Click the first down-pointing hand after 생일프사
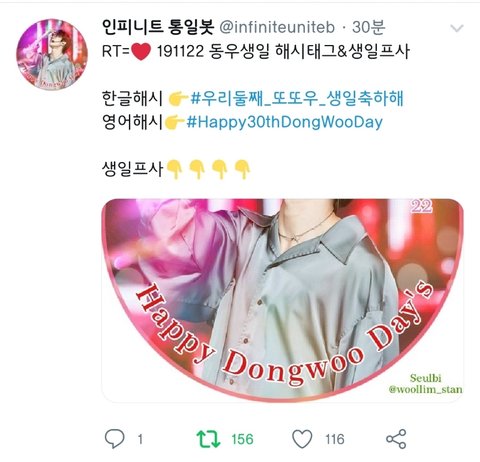480x462 pixels. 174,169
